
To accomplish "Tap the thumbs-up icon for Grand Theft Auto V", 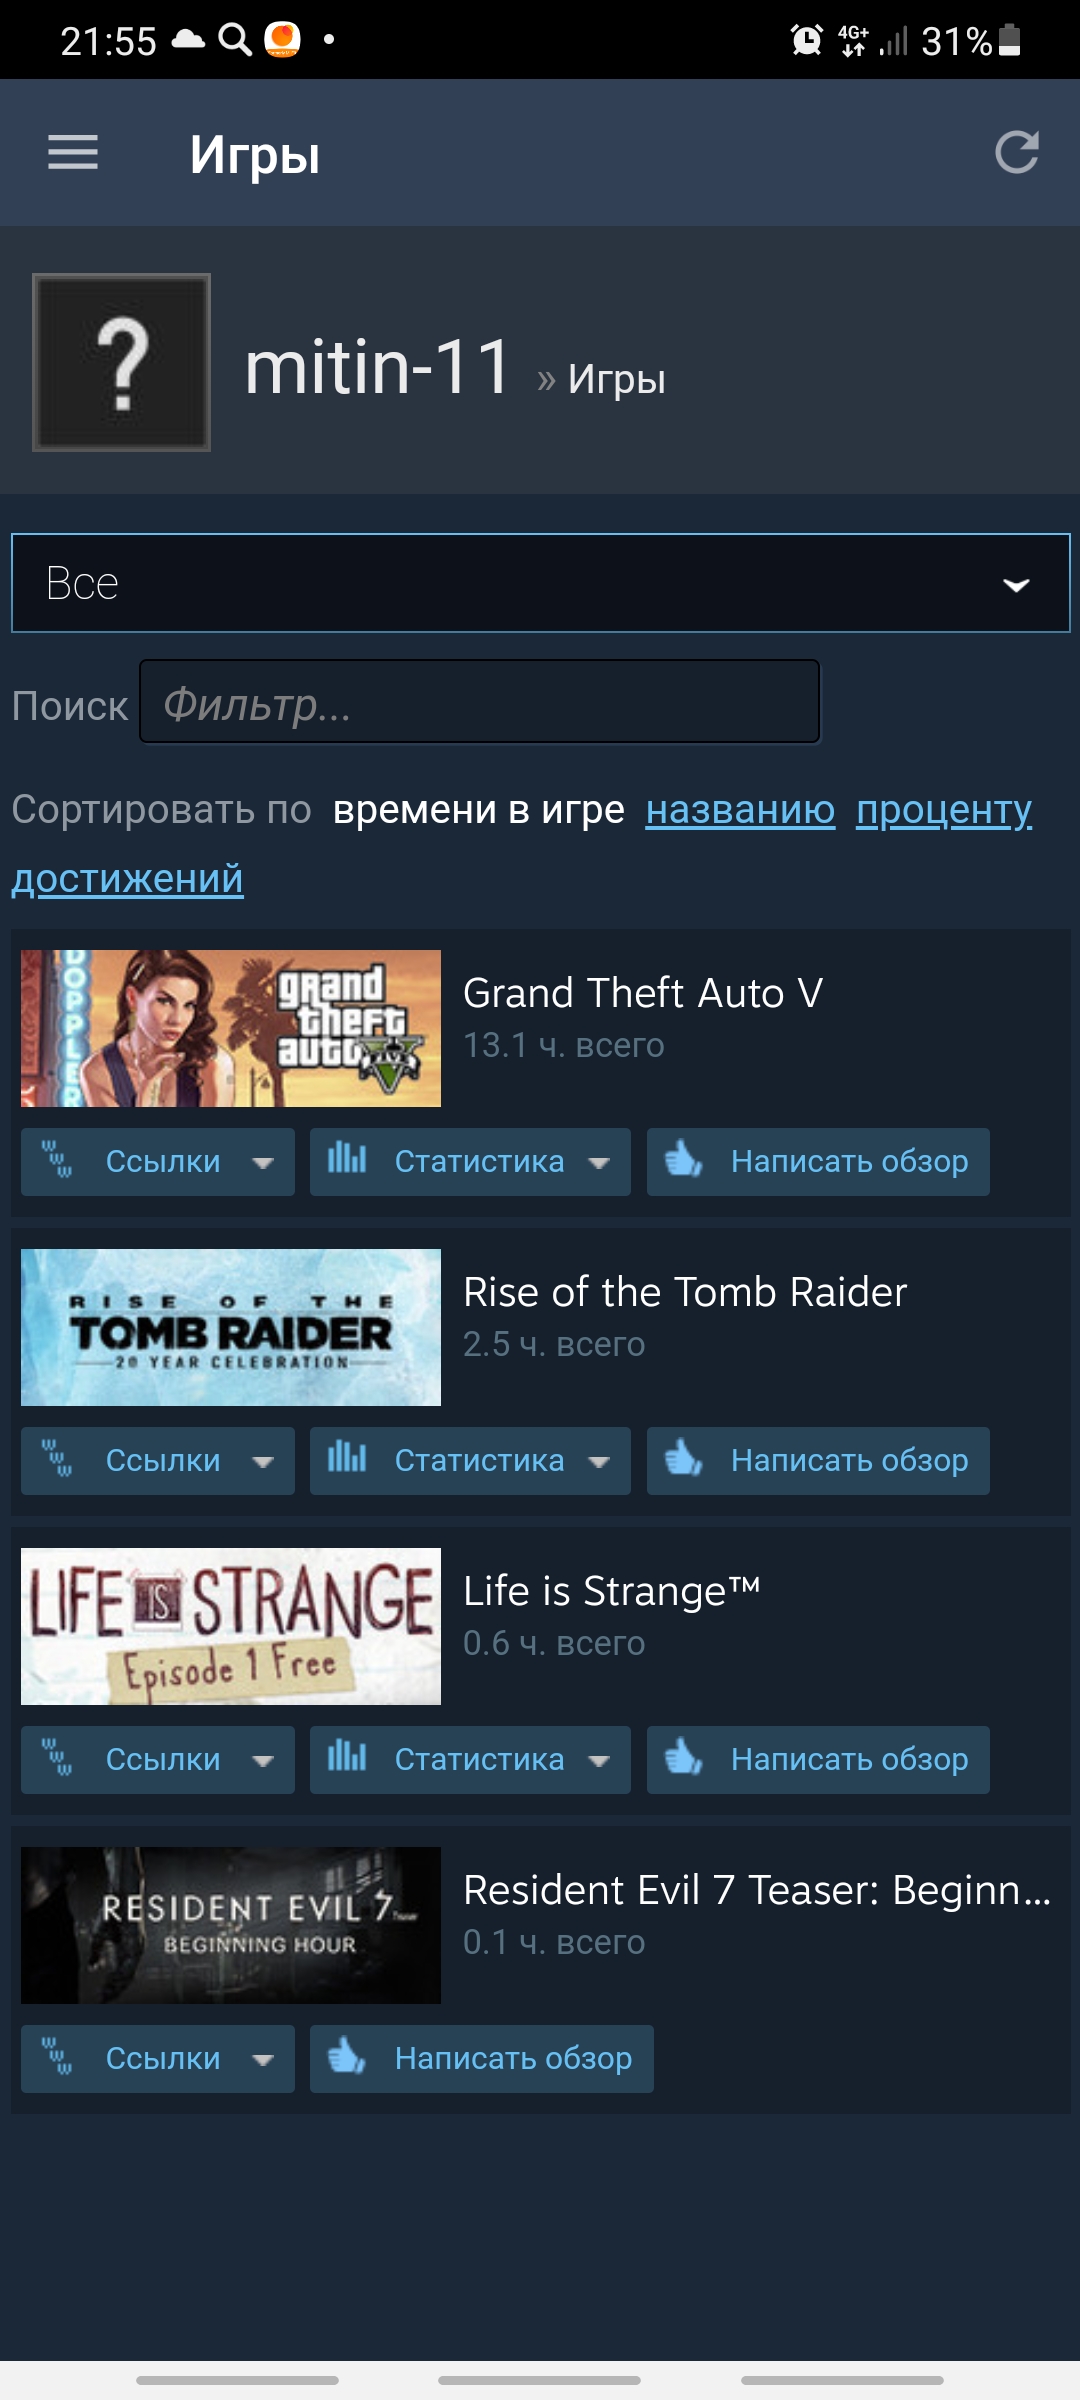I will click(x=684, y=1160).
